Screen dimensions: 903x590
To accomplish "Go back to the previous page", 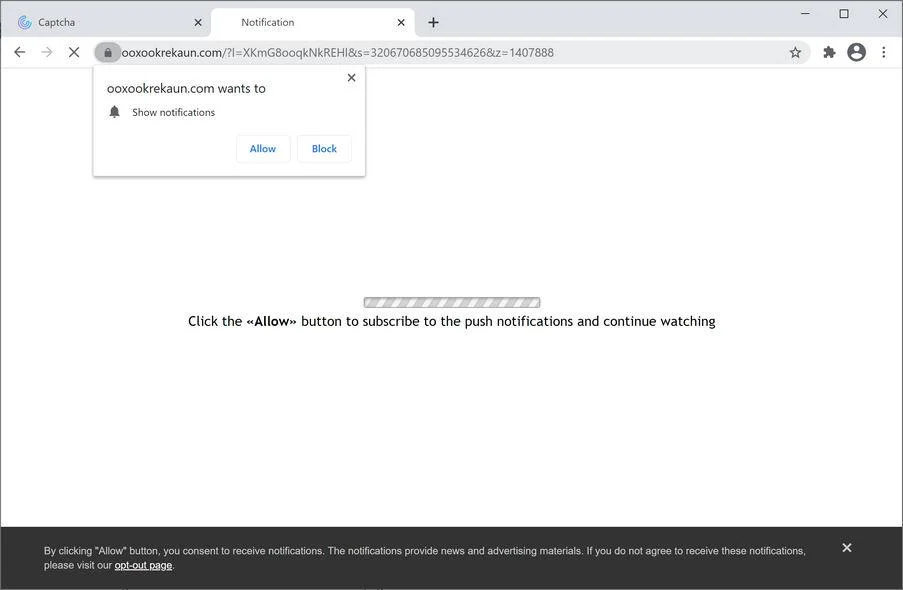I will point(20,52).
